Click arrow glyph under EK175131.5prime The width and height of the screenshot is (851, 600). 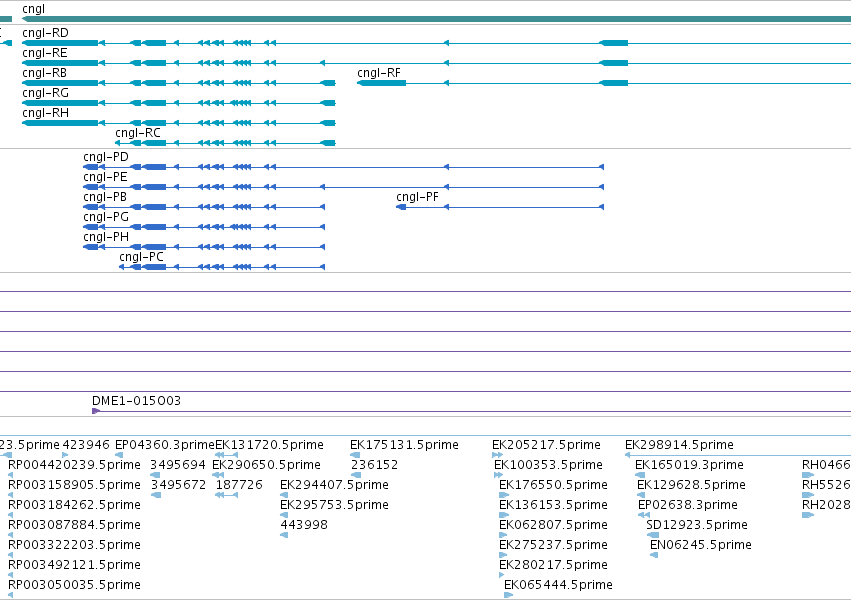[x=355, y=455]
